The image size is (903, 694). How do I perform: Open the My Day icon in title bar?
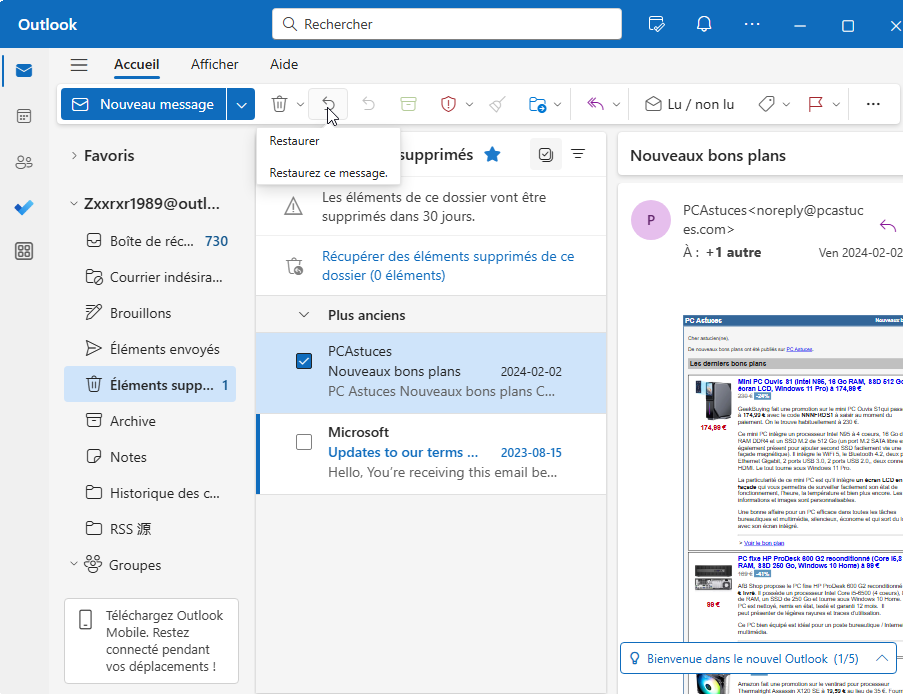click(x=657, y=24)
